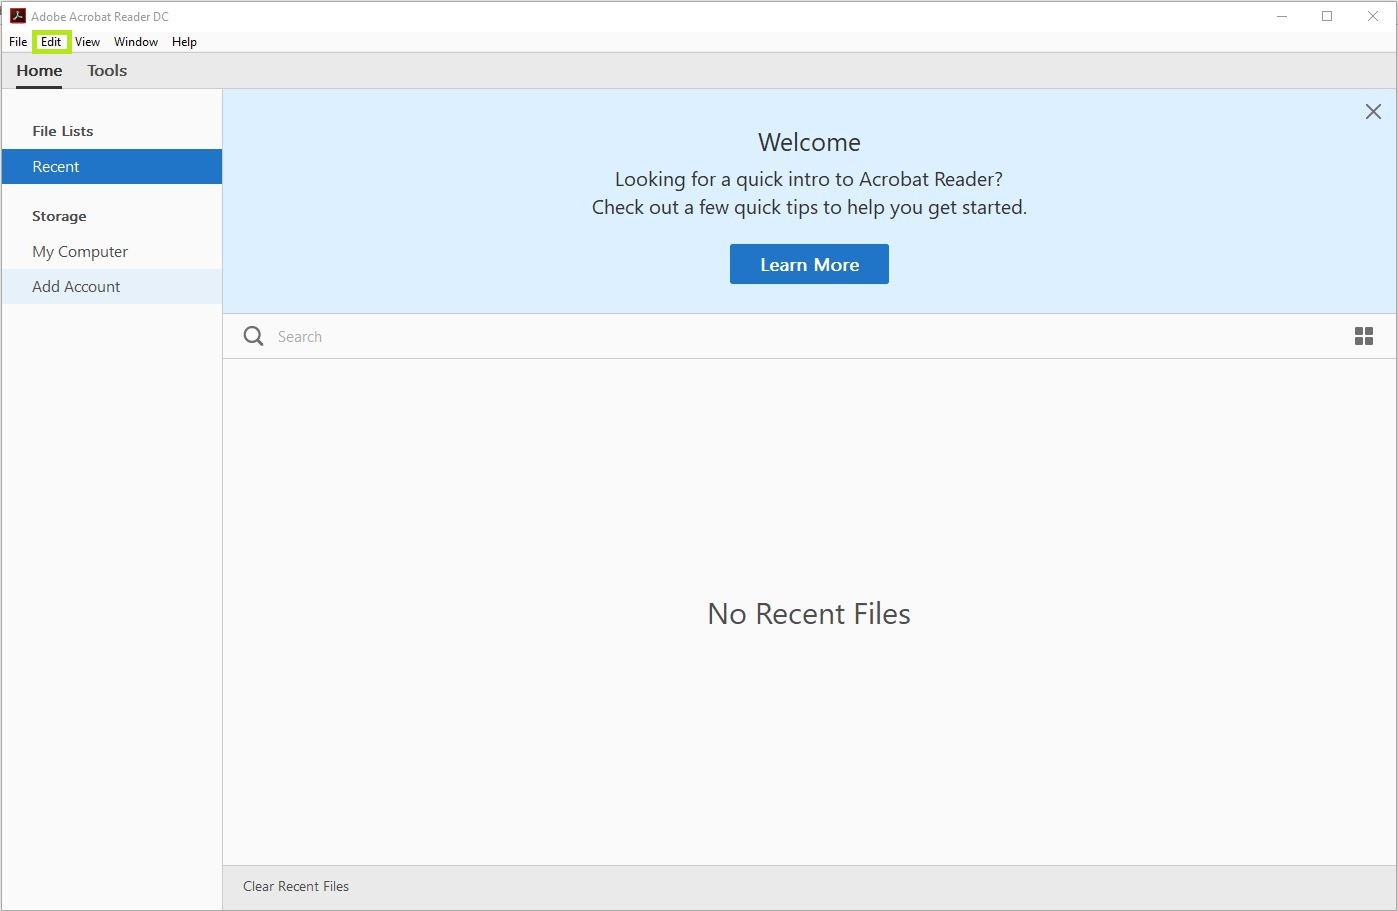Switch to thumbnail grid view
Viewport: 1398px width, 911px height.
[1363, 336]
